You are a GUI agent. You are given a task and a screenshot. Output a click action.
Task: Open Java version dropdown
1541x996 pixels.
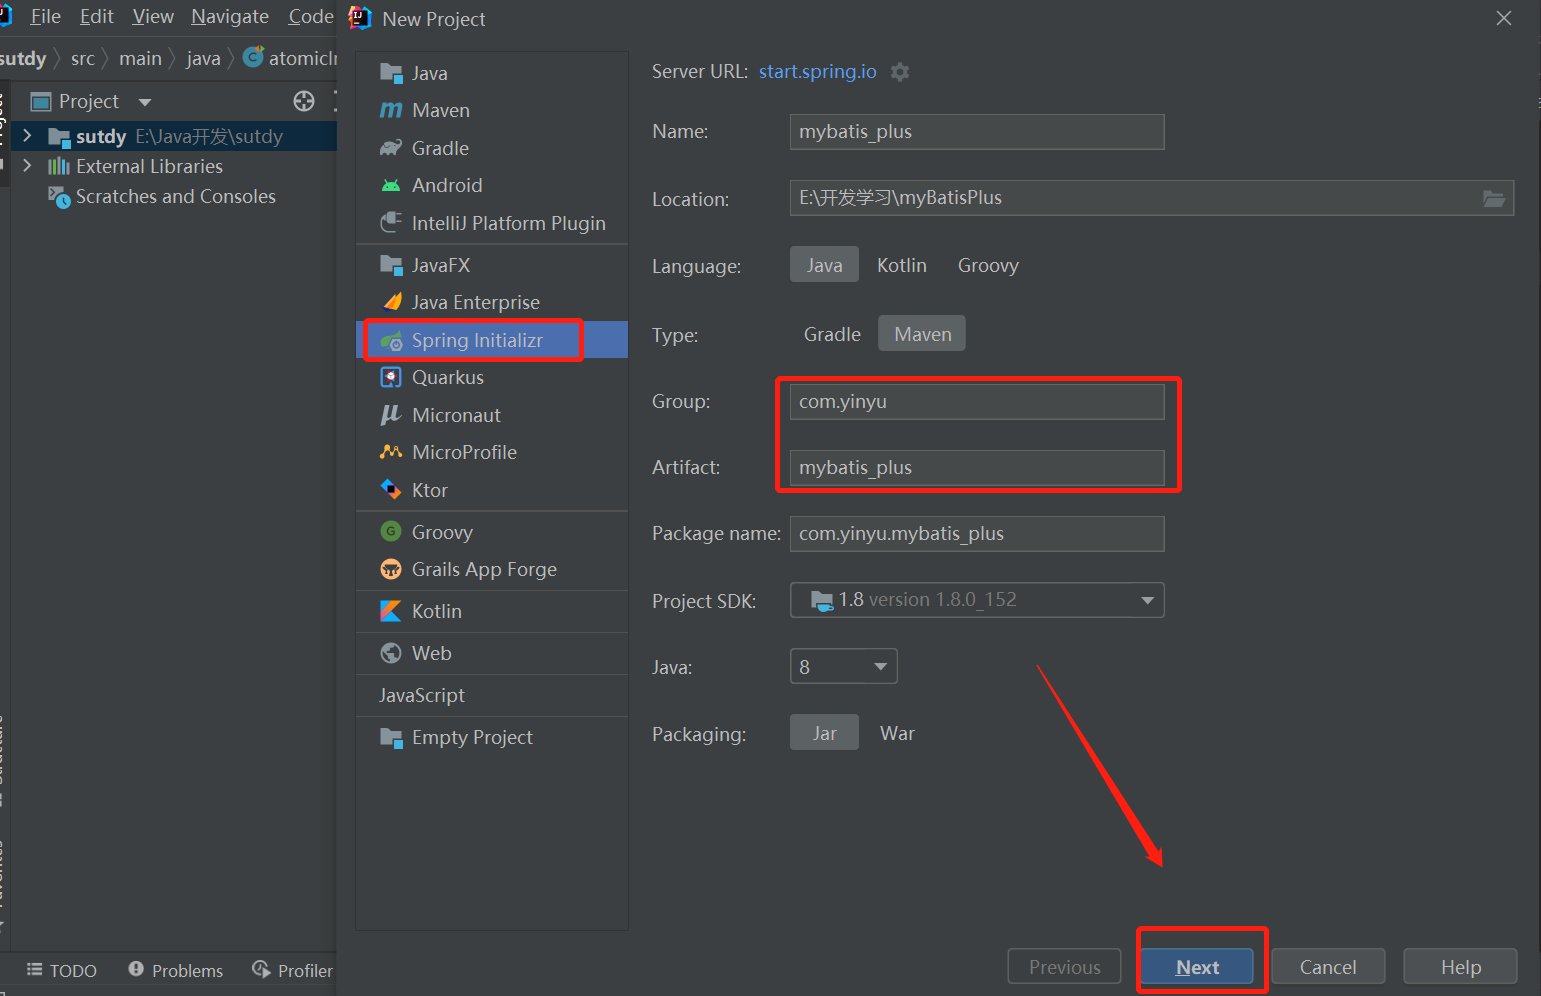[843, 666]
